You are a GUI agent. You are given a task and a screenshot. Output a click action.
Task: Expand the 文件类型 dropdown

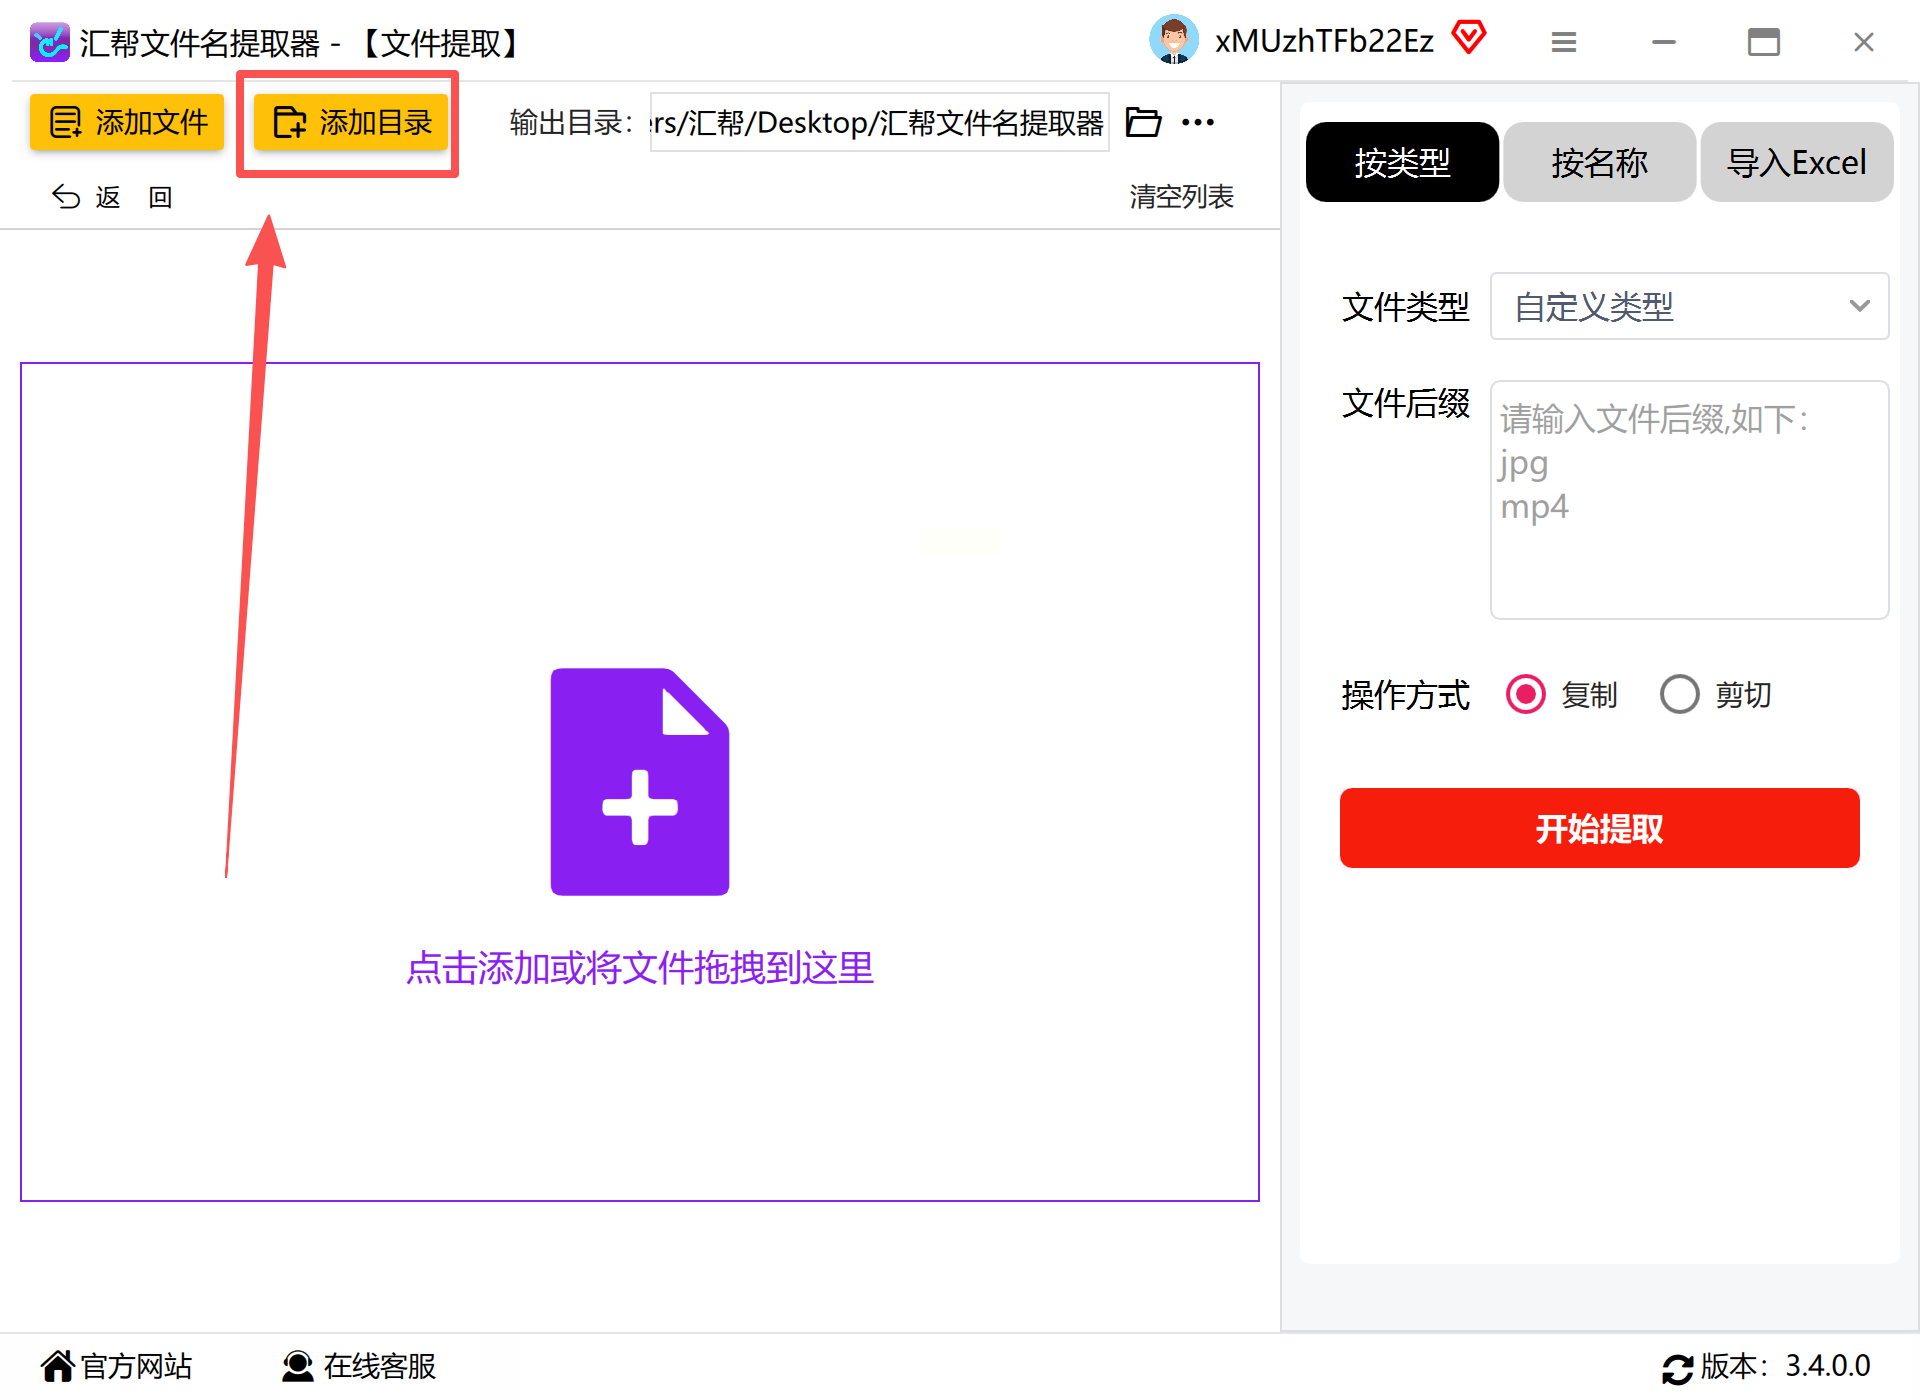1688,306
